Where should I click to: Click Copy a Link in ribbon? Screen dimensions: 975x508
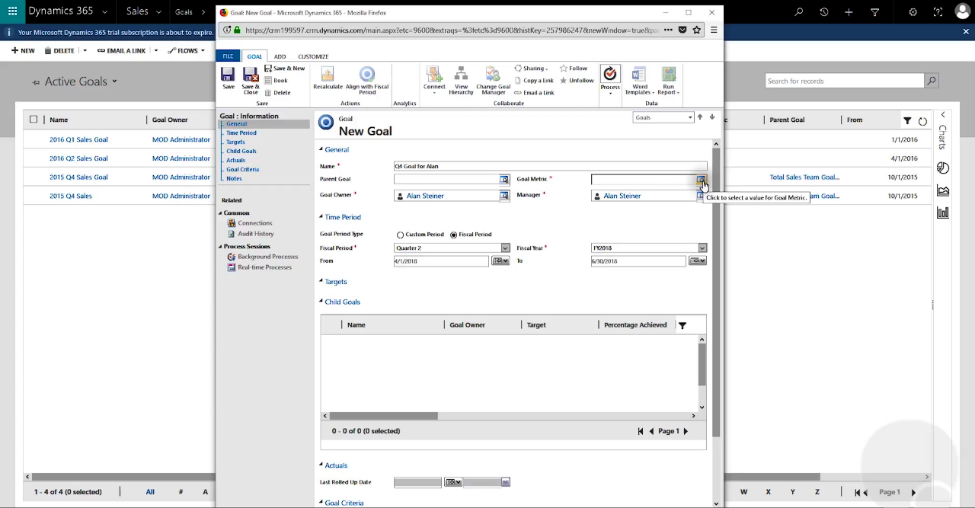tap(534, 80)
